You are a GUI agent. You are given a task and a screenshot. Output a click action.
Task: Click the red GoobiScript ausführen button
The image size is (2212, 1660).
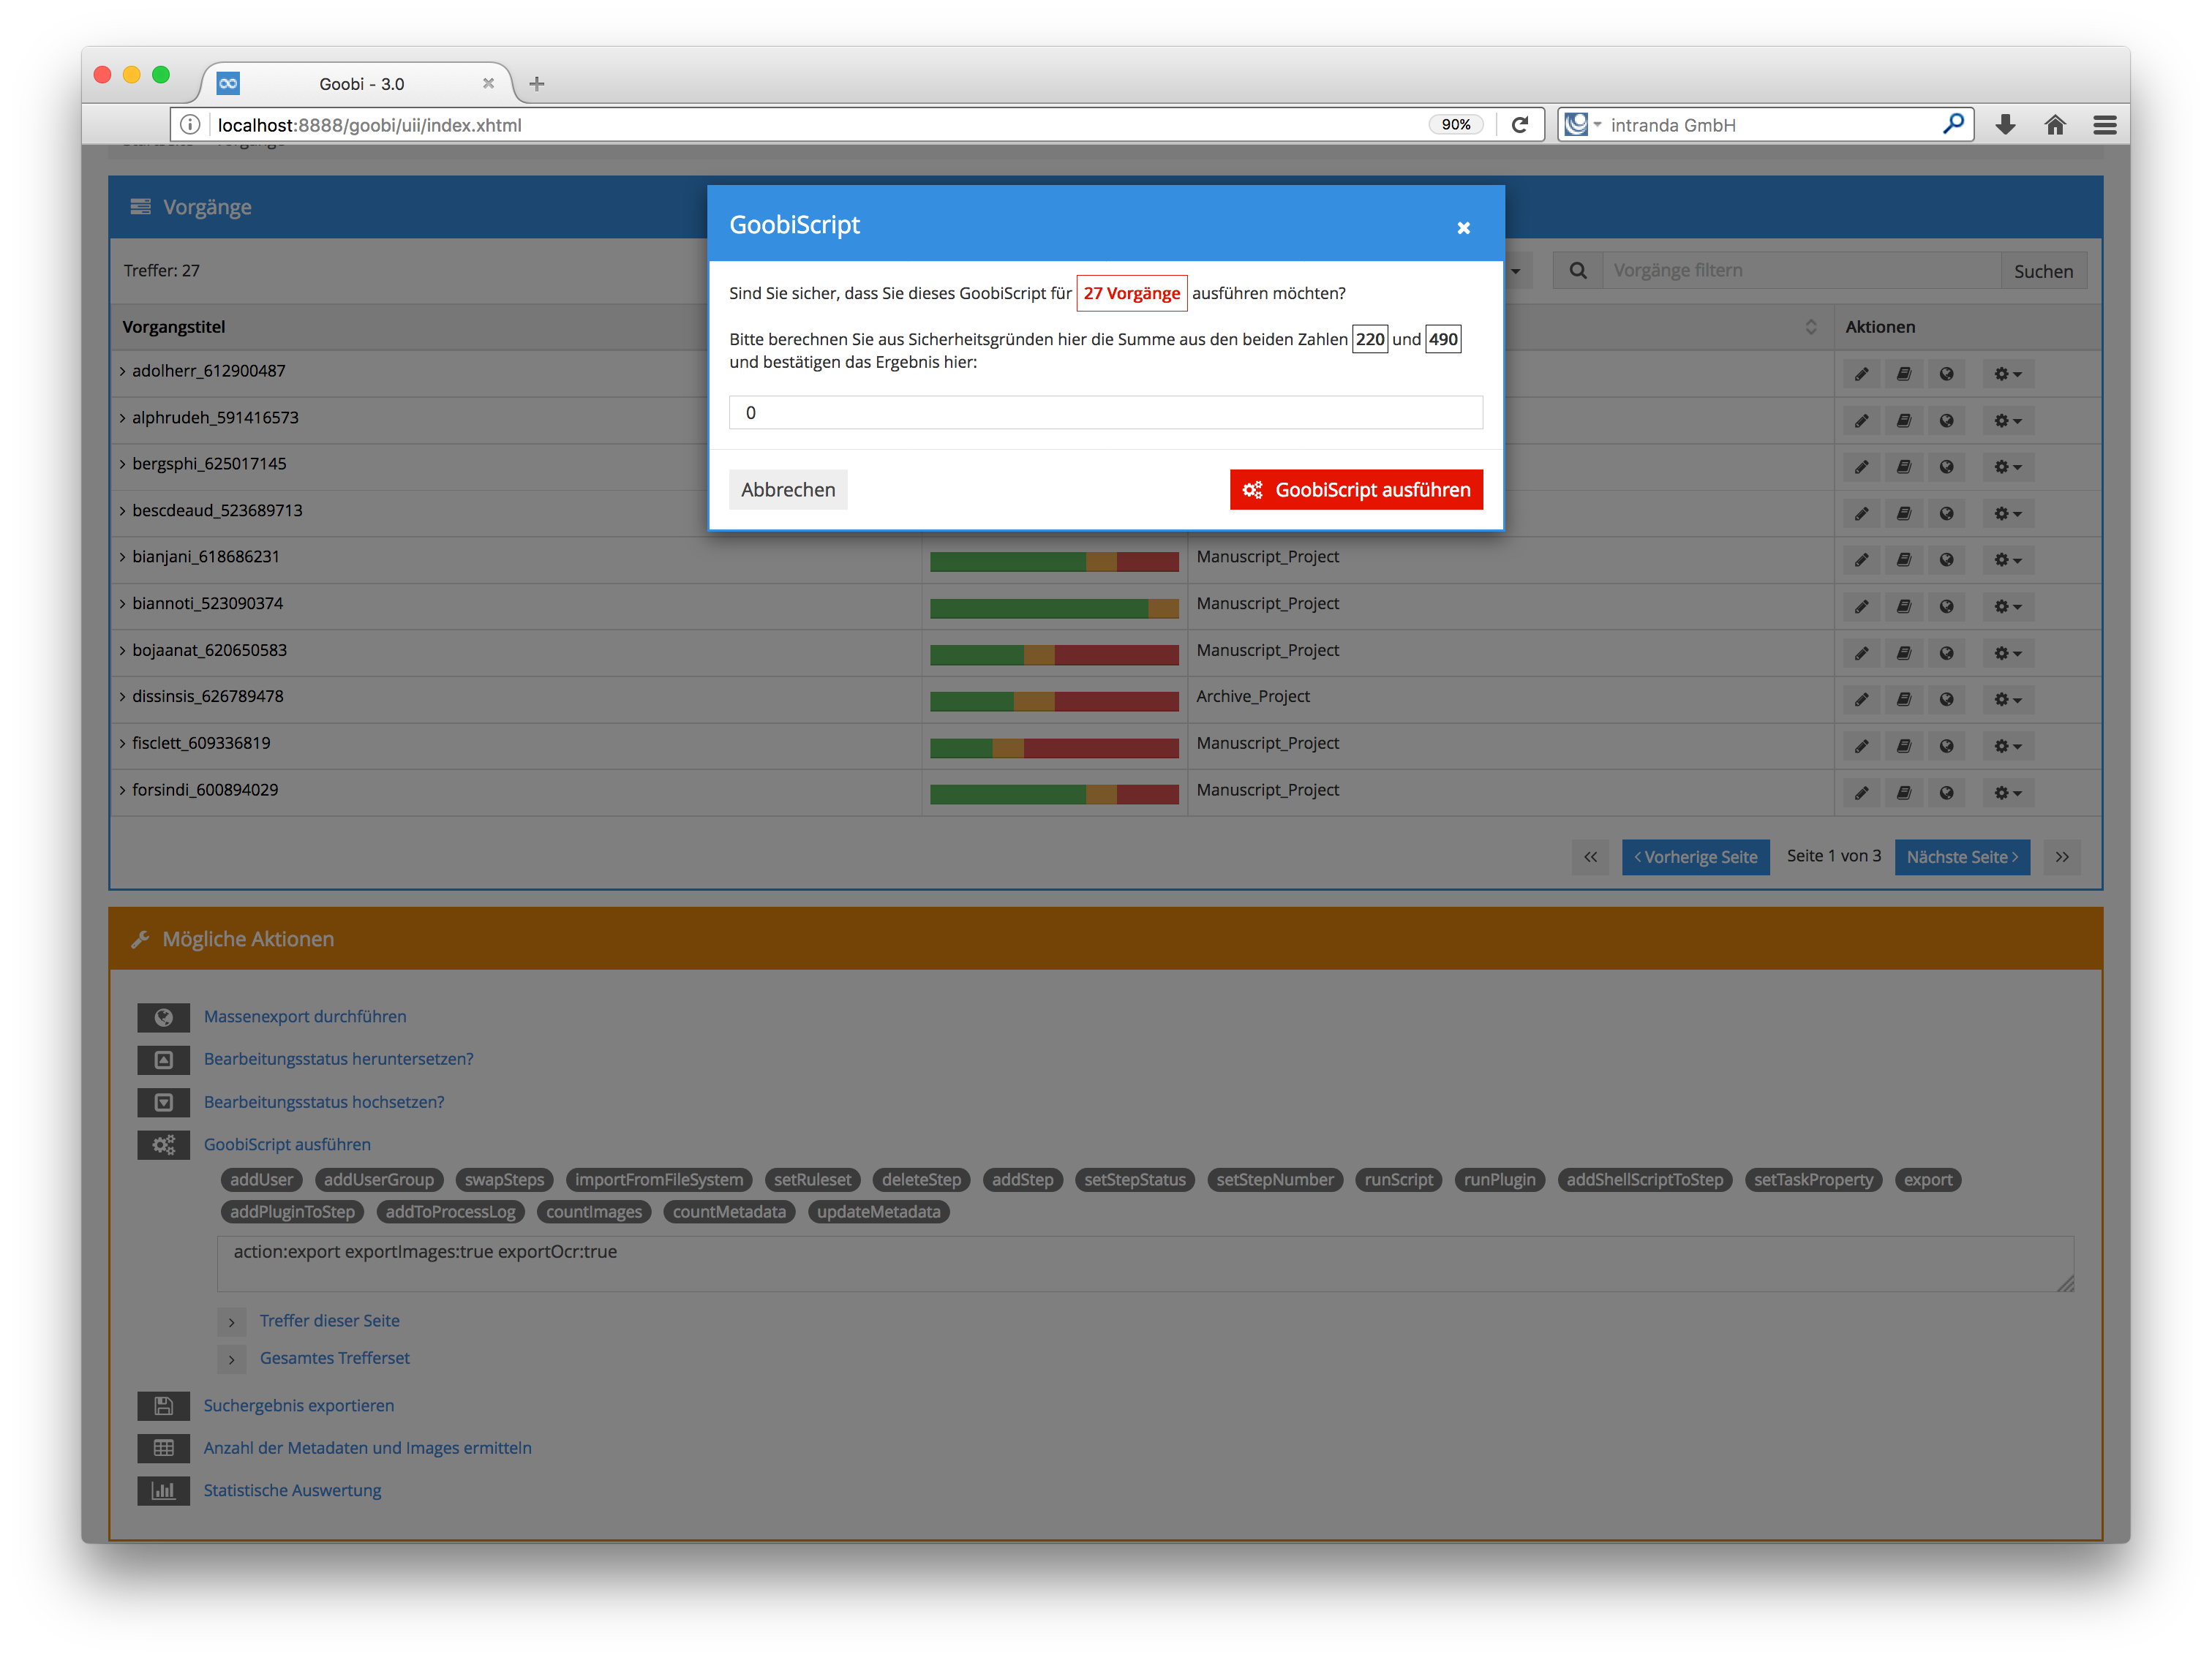pyautogui.click(x=1356, y=490)
